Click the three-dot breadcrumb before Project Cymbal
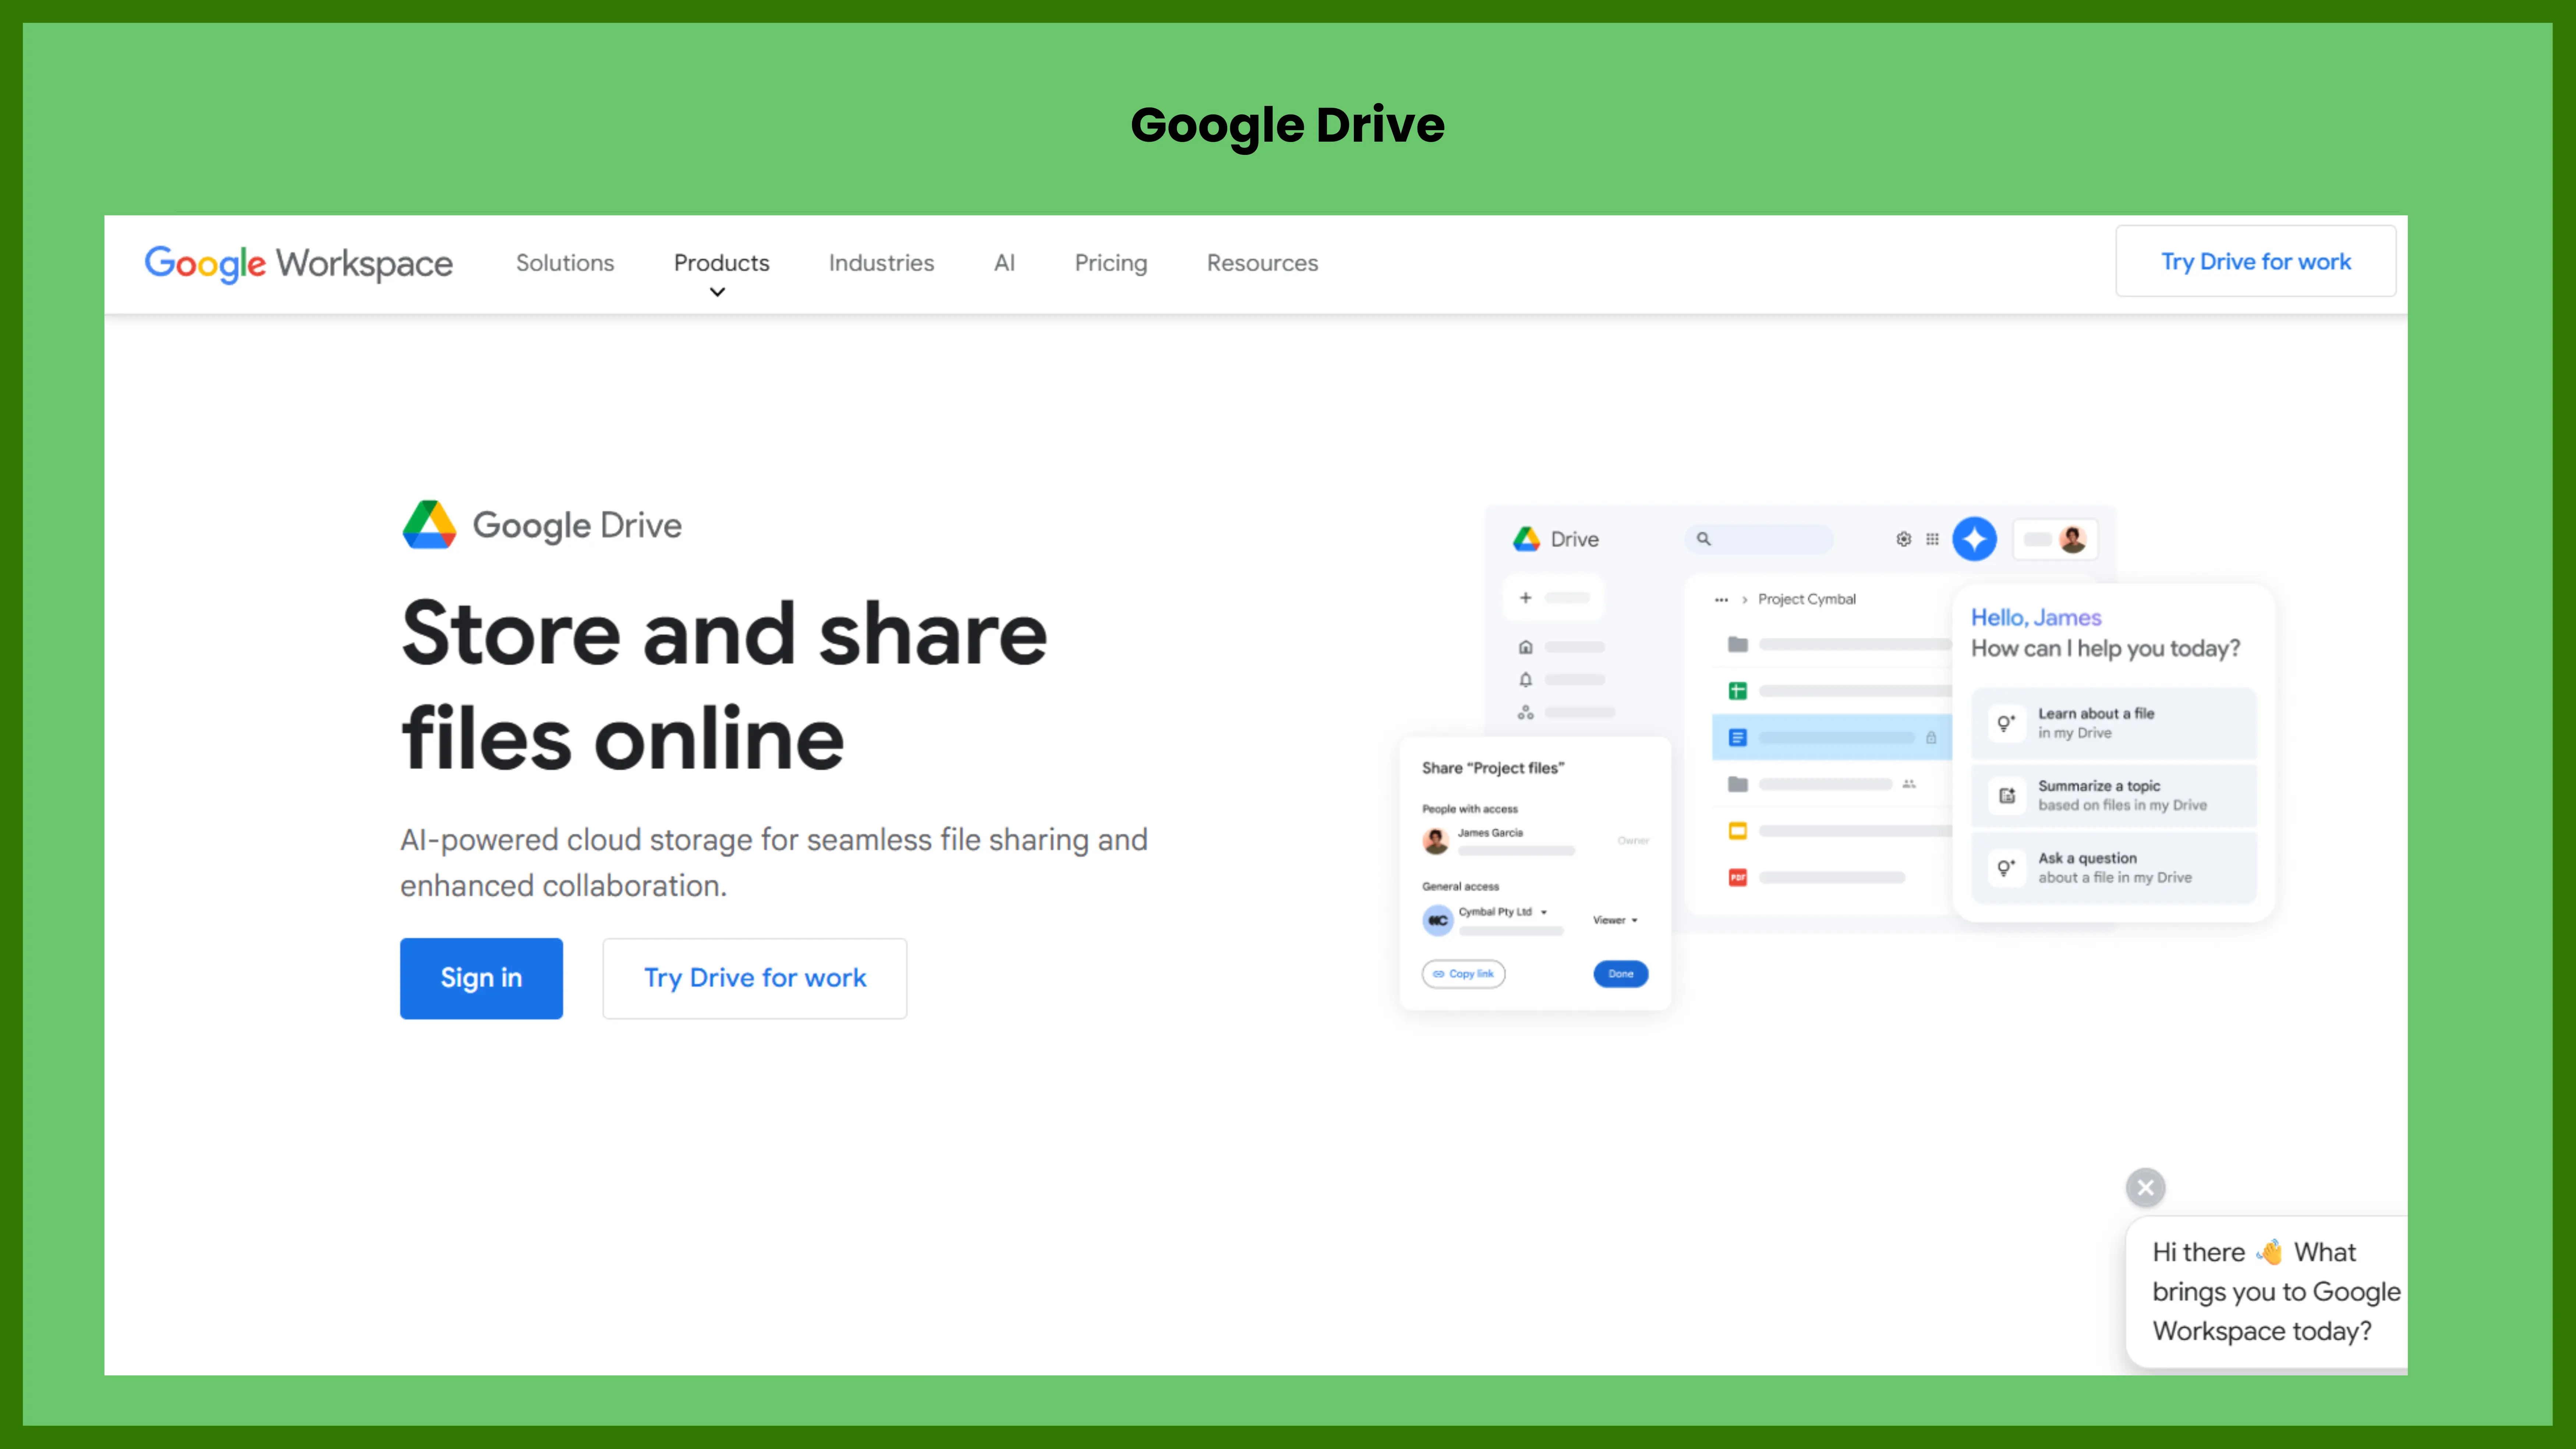 point(1721,600)
